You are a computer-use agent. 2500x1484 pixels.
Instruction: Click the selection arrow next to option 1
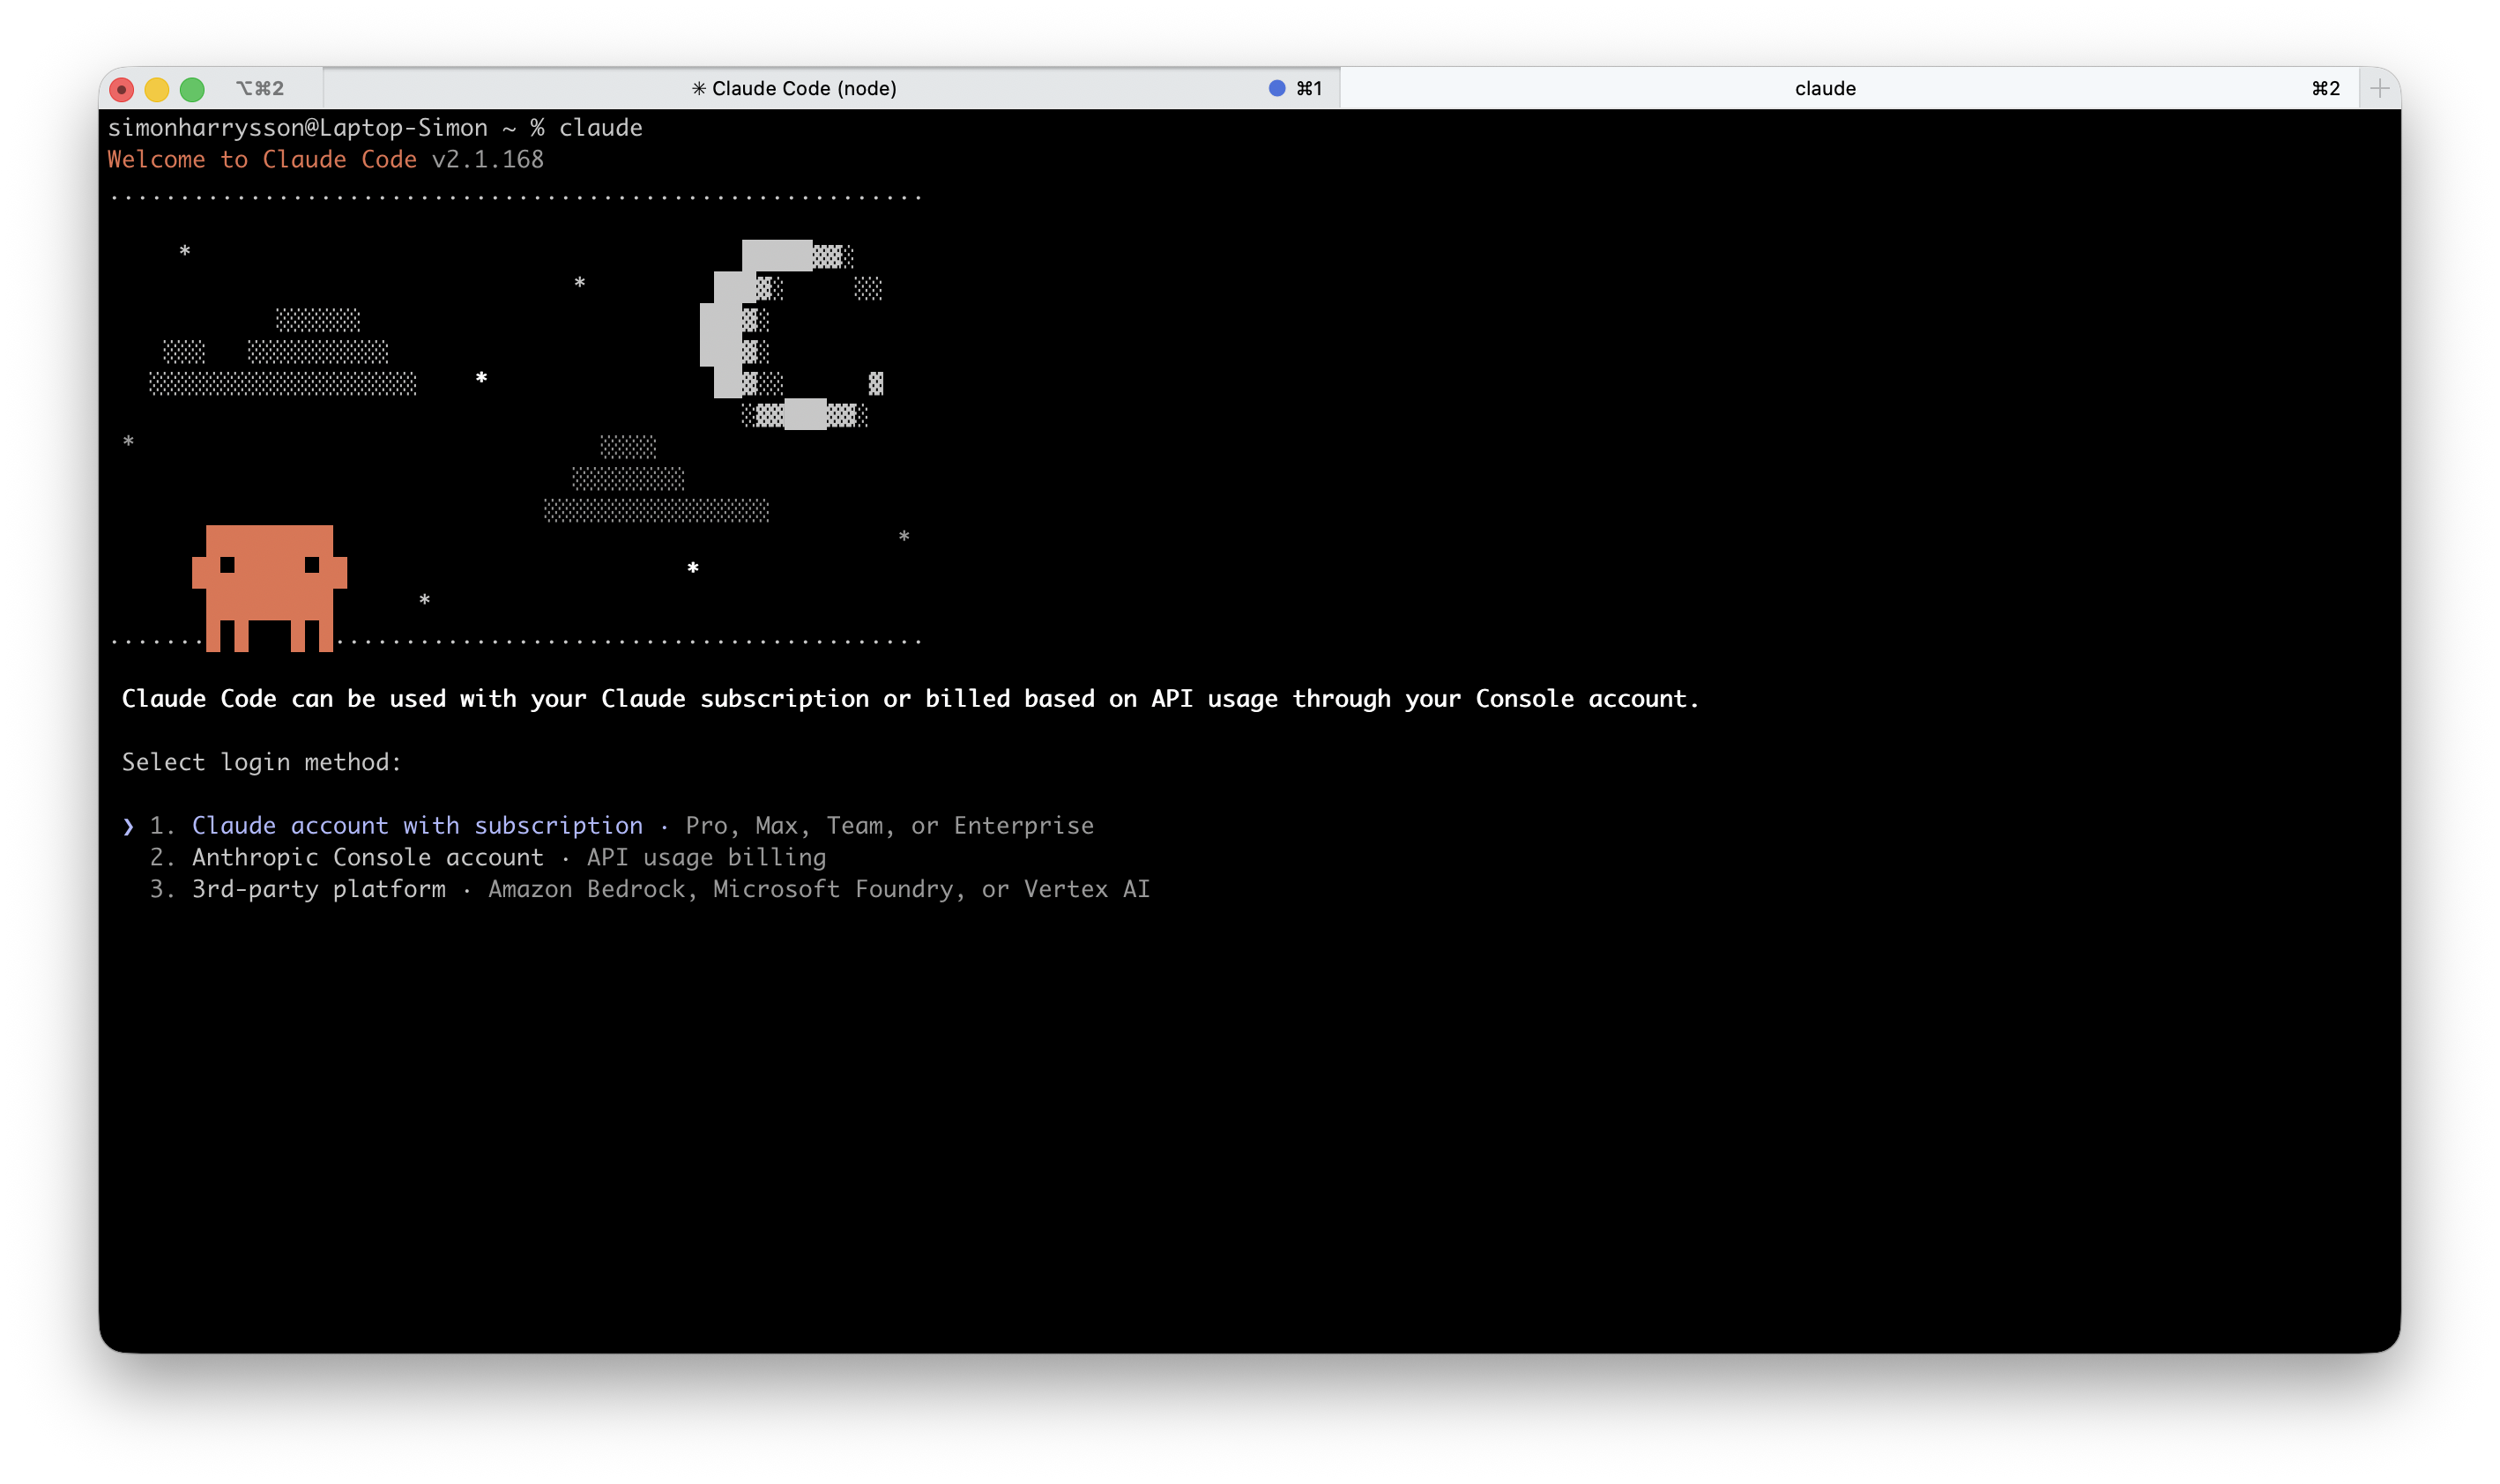pos(128,826)
